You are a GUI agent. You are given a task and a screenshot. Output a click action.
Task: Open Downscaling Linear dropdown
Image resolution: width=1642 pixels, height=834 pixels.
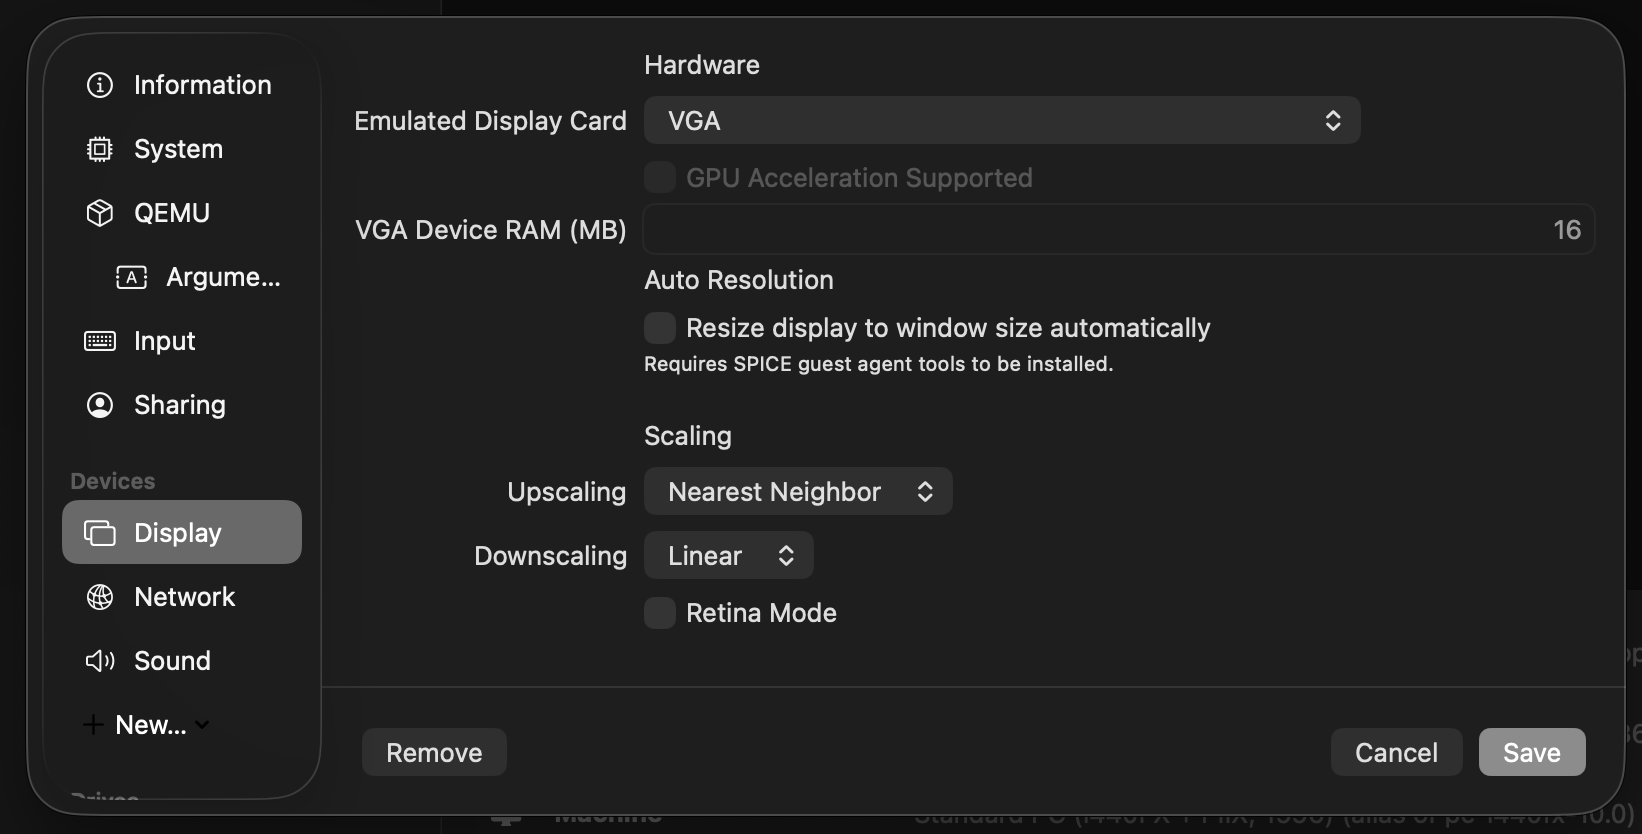point(728,555)
